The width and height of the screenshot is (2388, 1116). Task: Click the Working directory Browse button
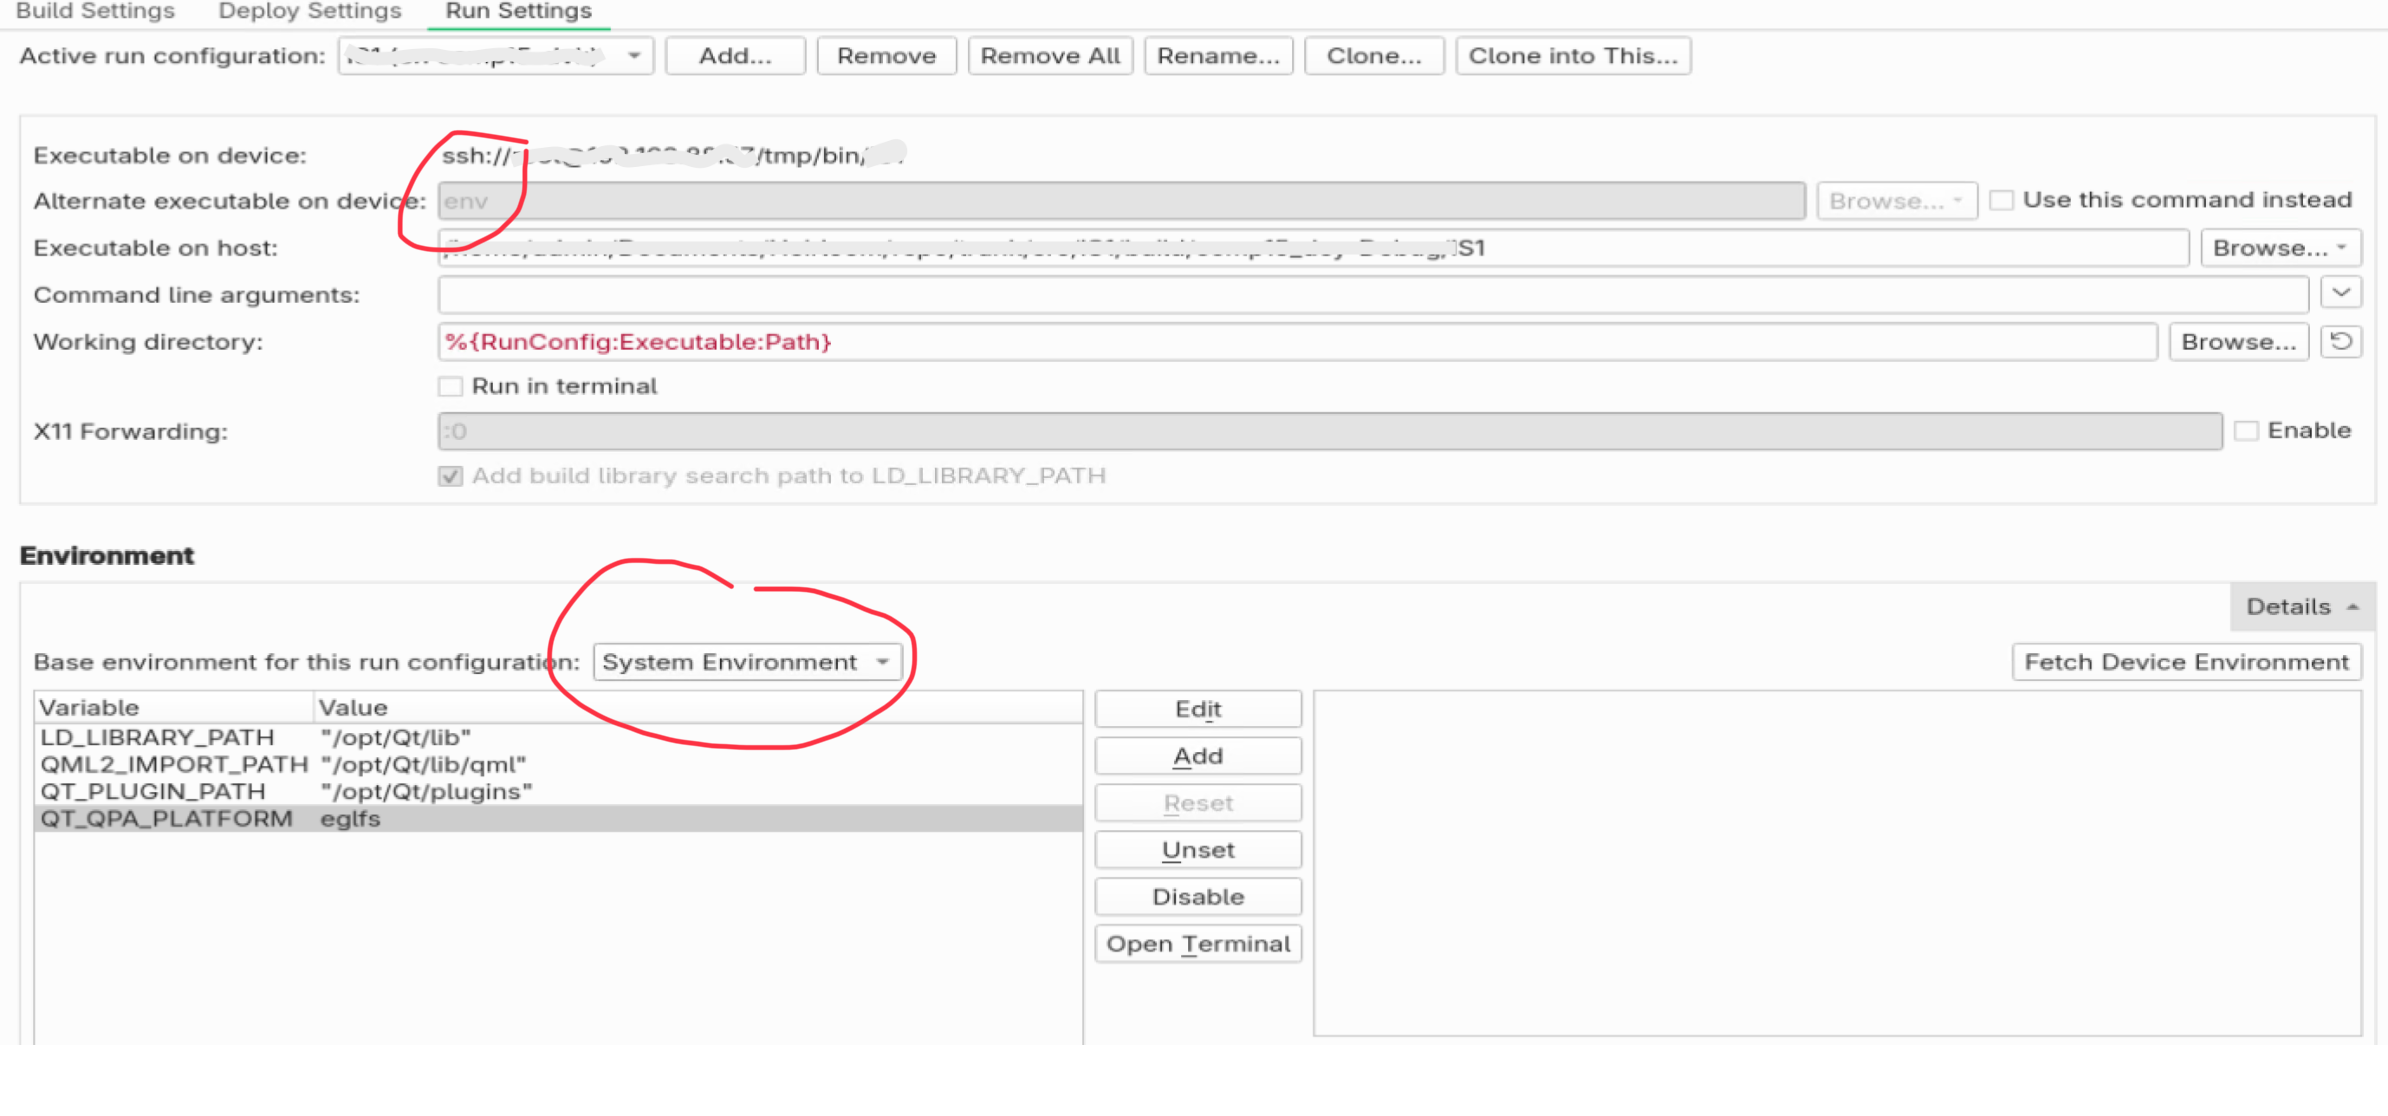click(x=2238, y=342)
